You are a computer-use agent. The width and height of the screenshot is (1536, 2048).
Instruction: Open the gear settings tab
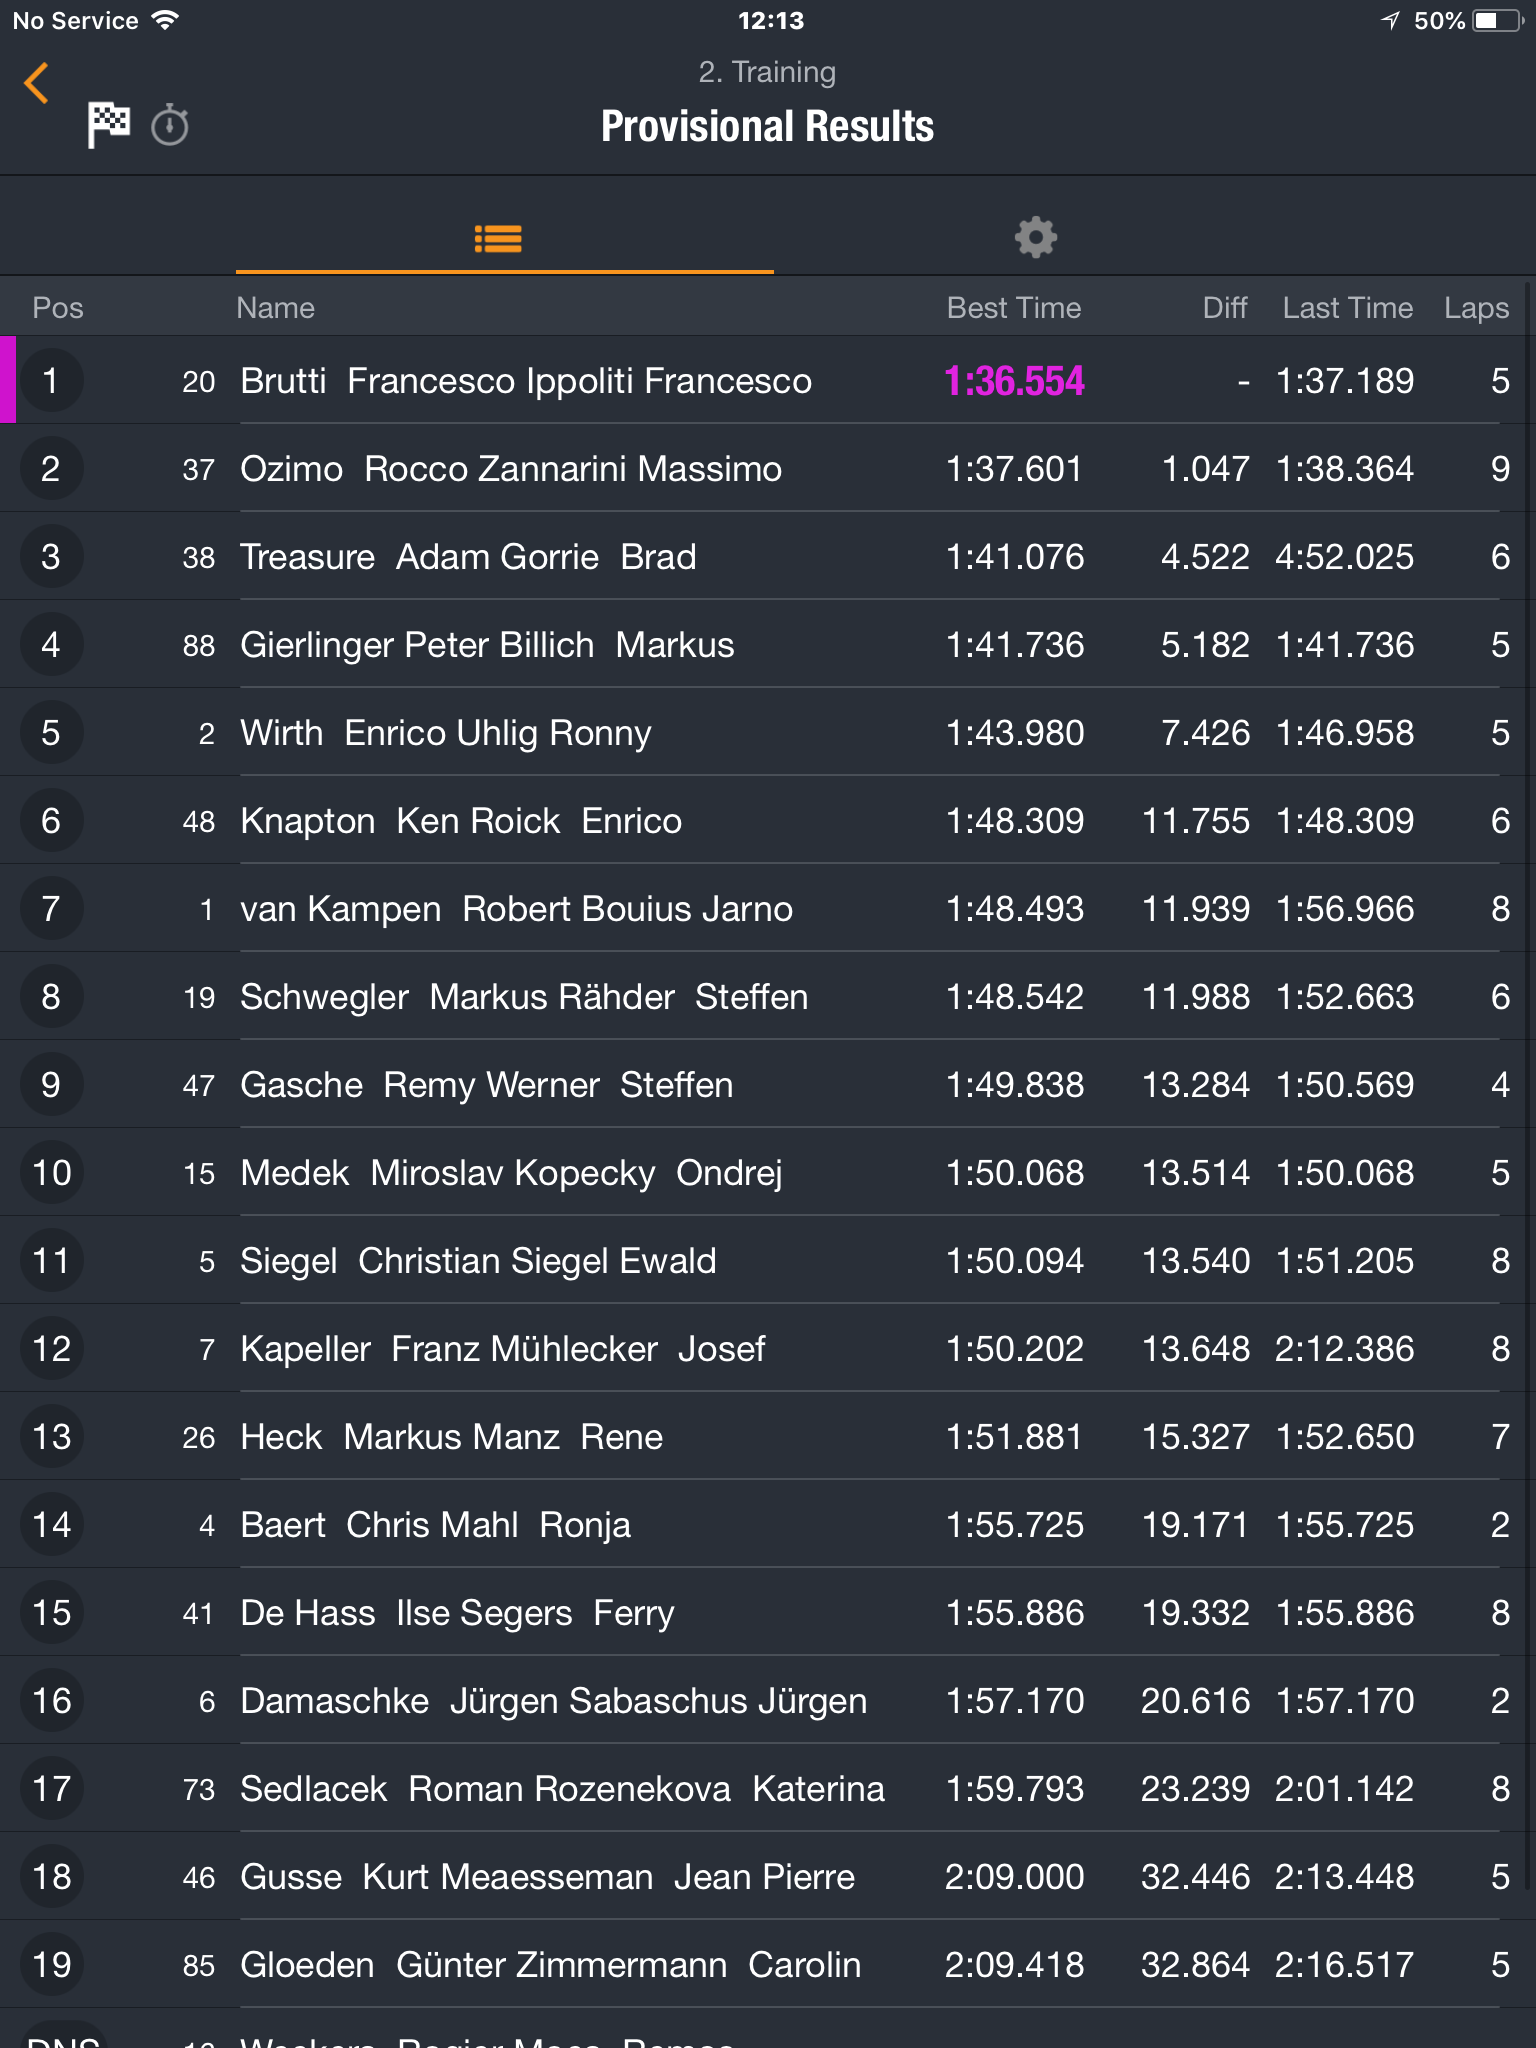(1036, 238)
